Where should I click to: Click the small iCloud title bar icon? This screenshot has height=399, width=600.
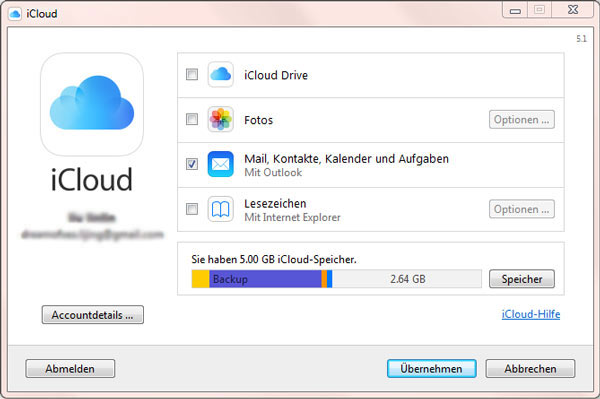(15, 14)
